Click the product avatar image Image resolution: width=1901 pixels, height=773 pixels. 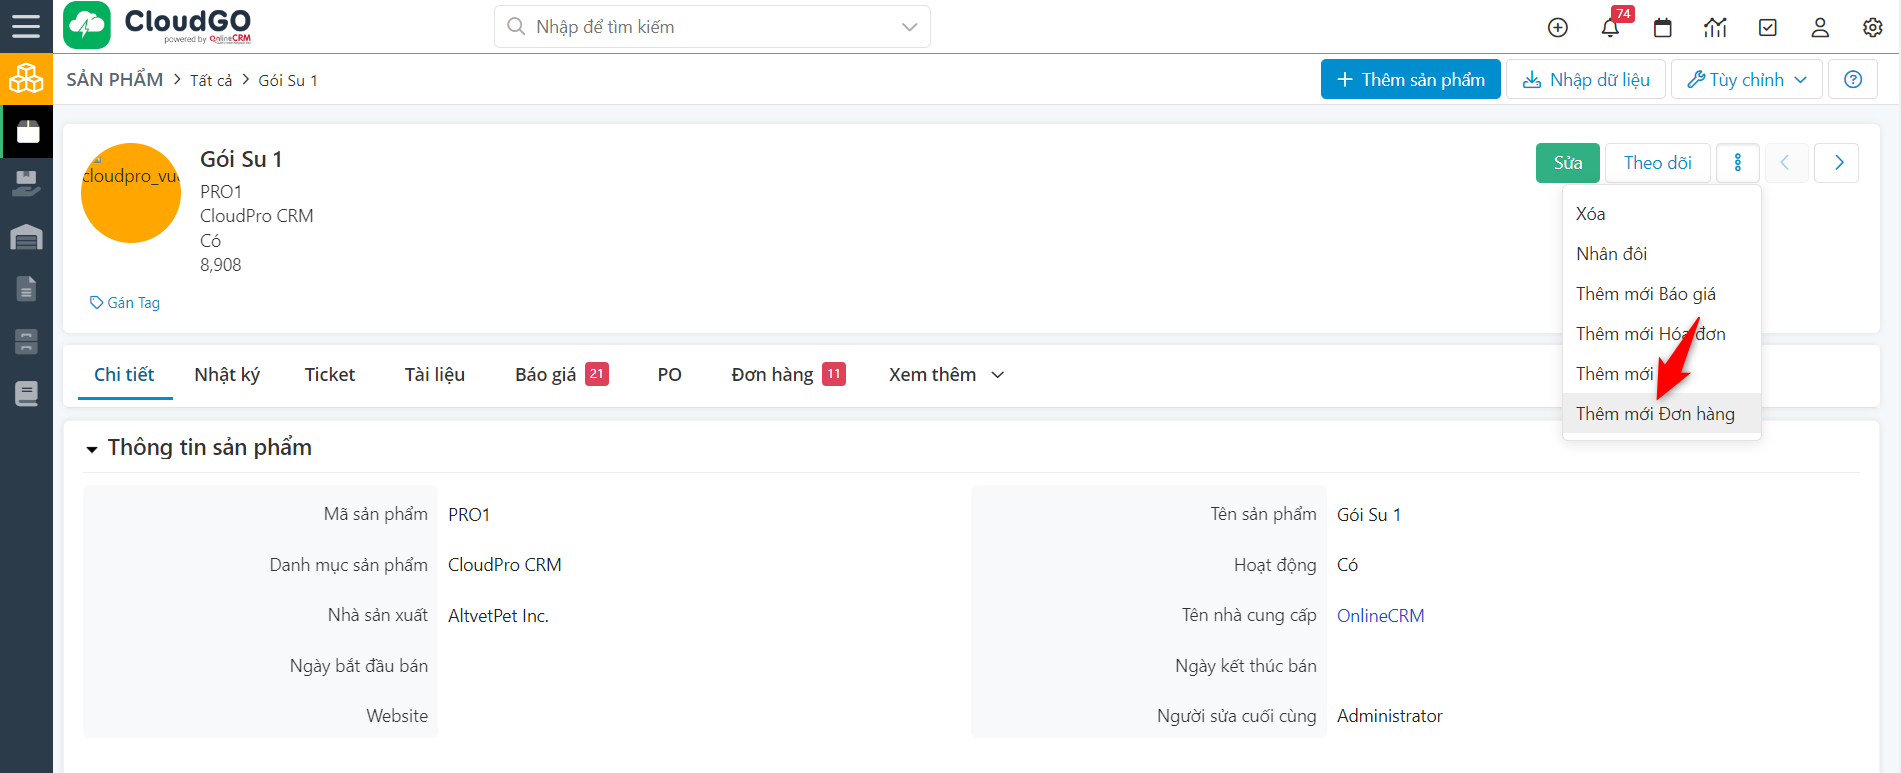pyautogui.click(x=131, y=193)
